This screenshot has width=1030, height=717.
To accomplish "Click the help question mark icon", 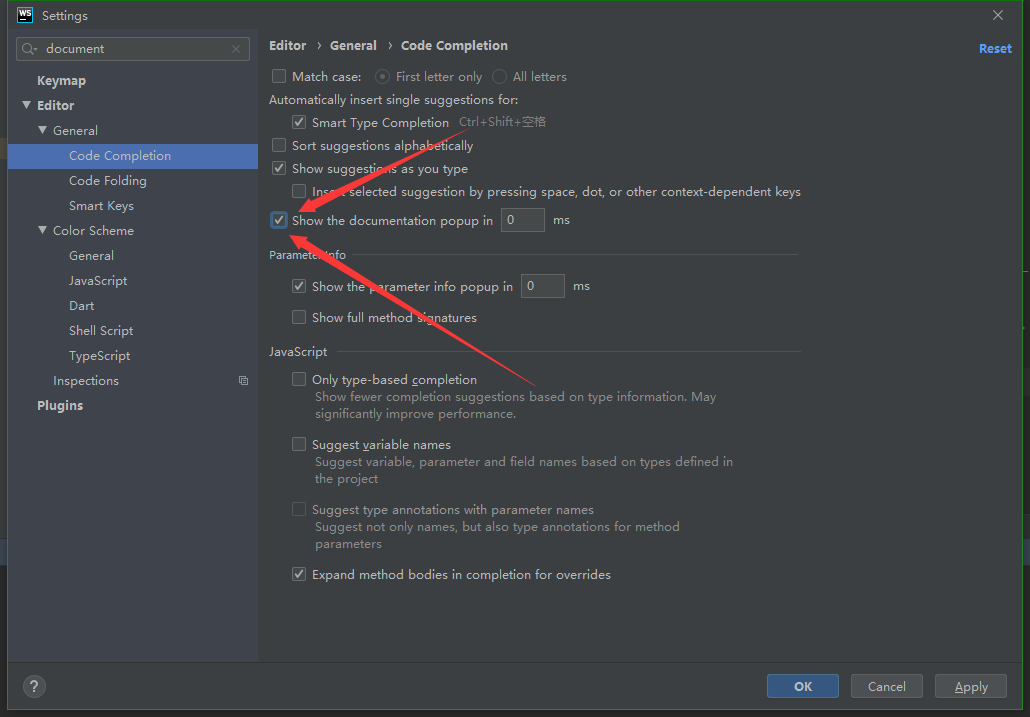I will tap(34, 686).
